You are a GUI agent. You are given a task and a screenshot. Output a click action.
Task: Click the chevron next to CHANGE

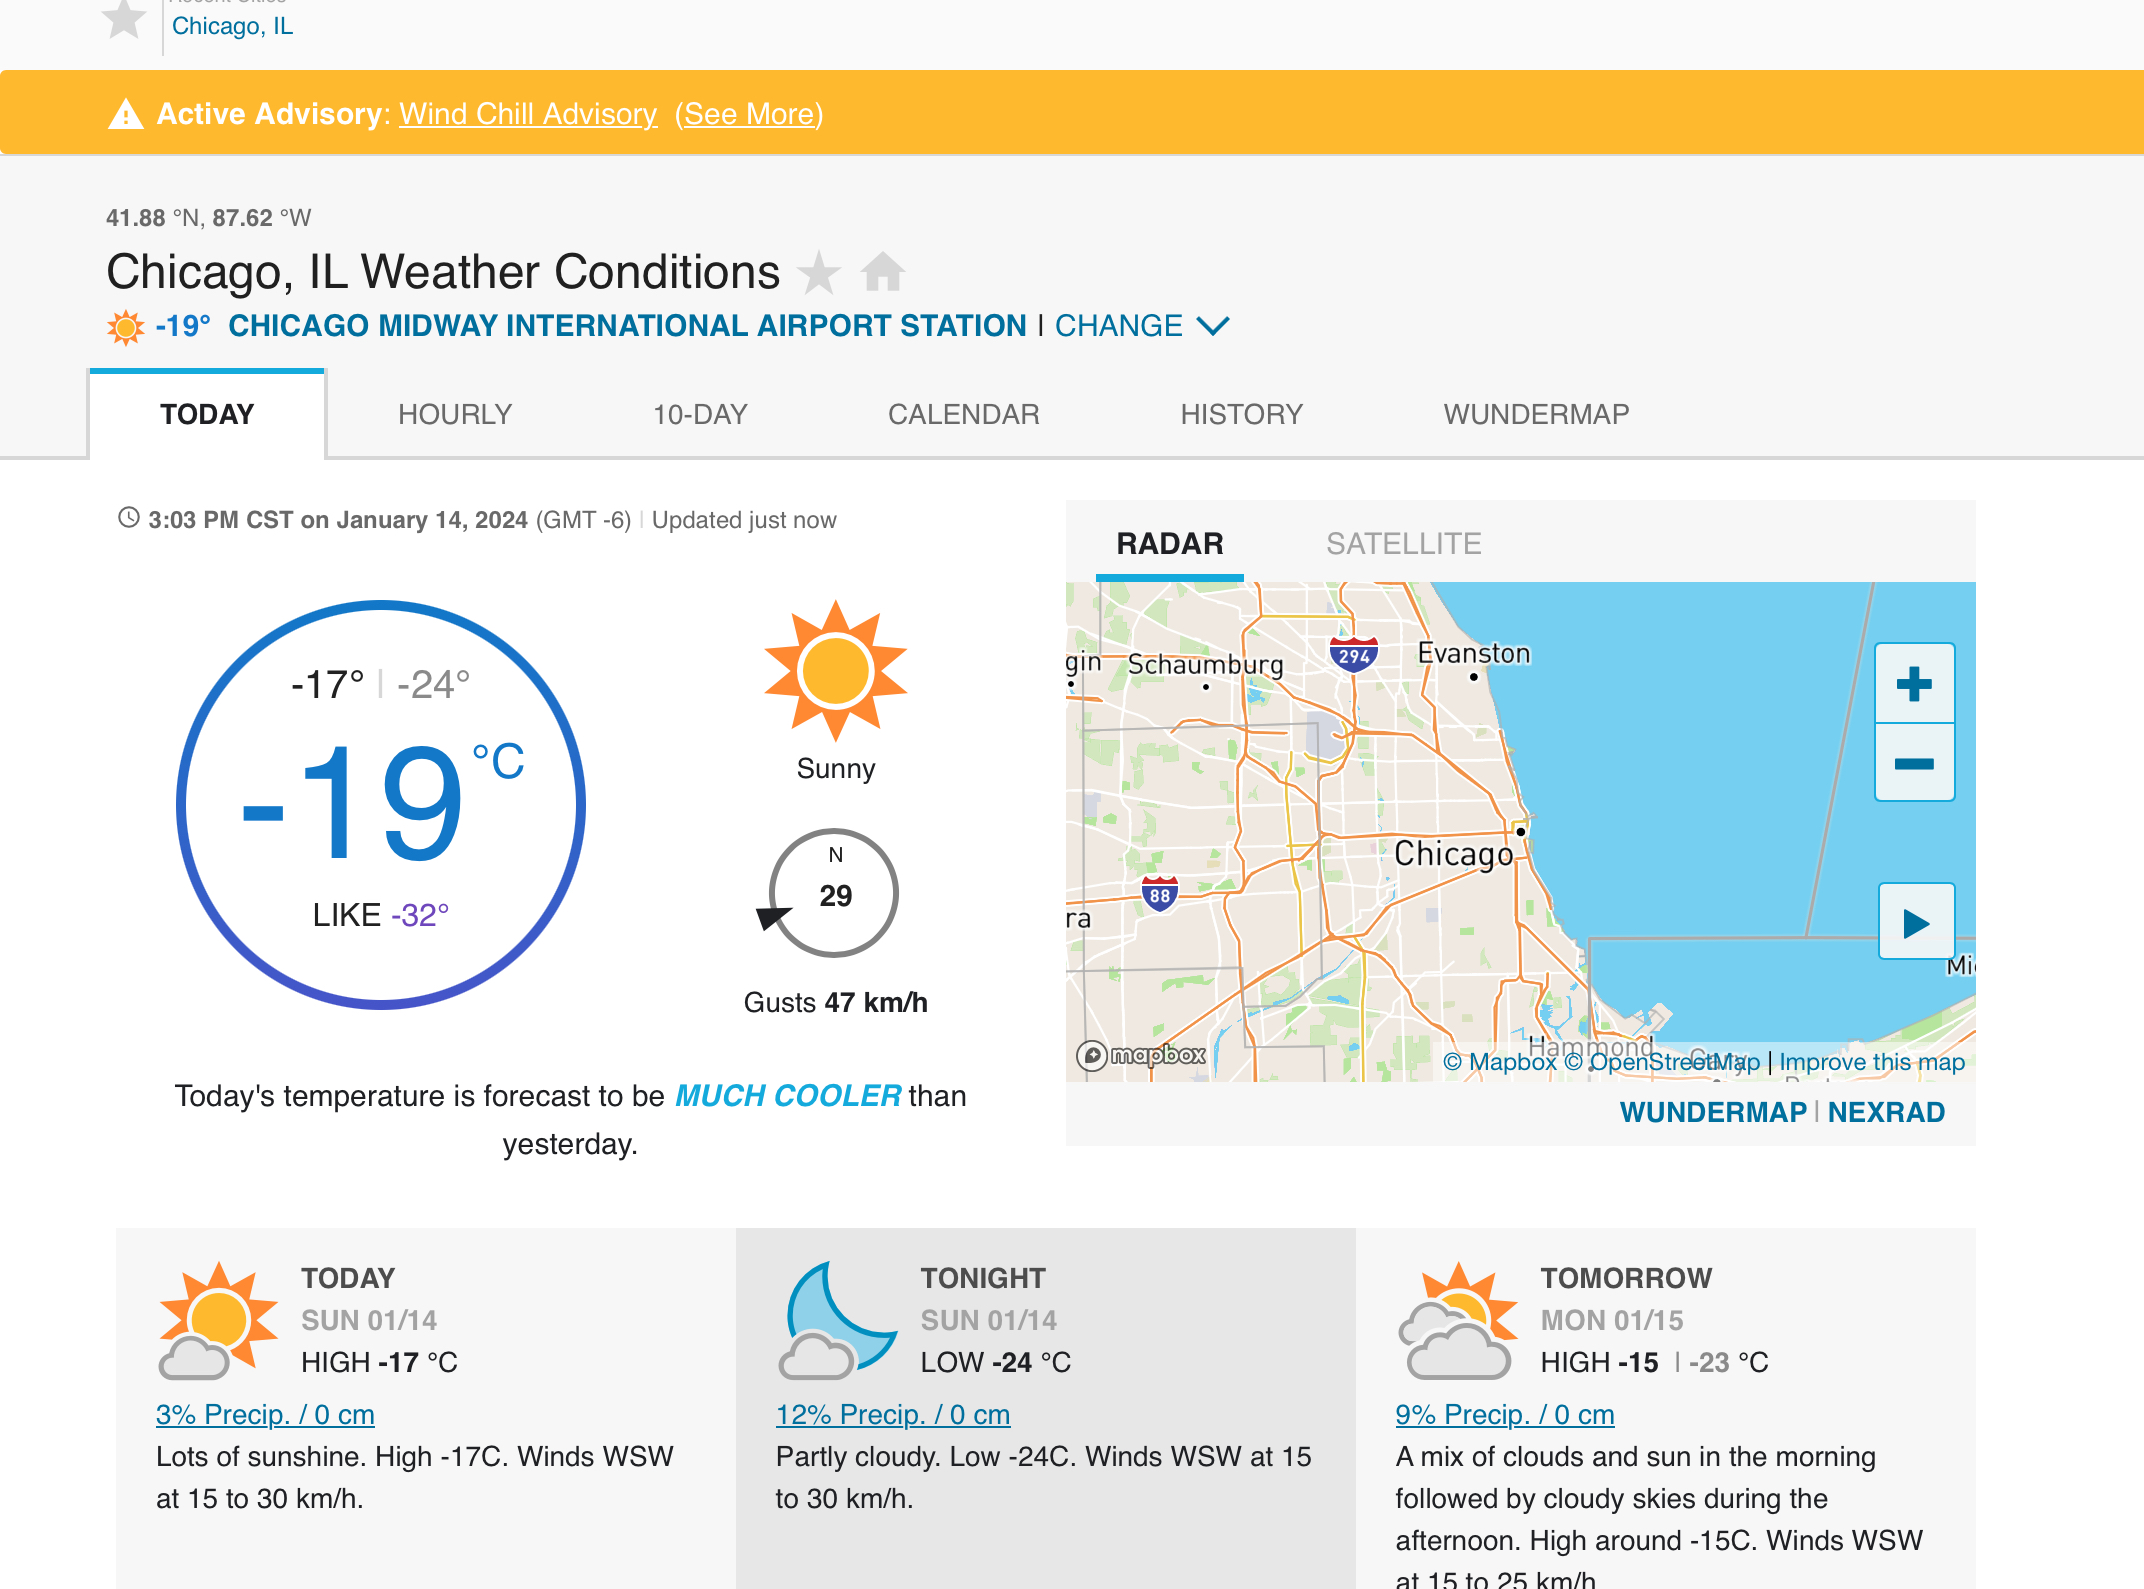point(1213,326)
